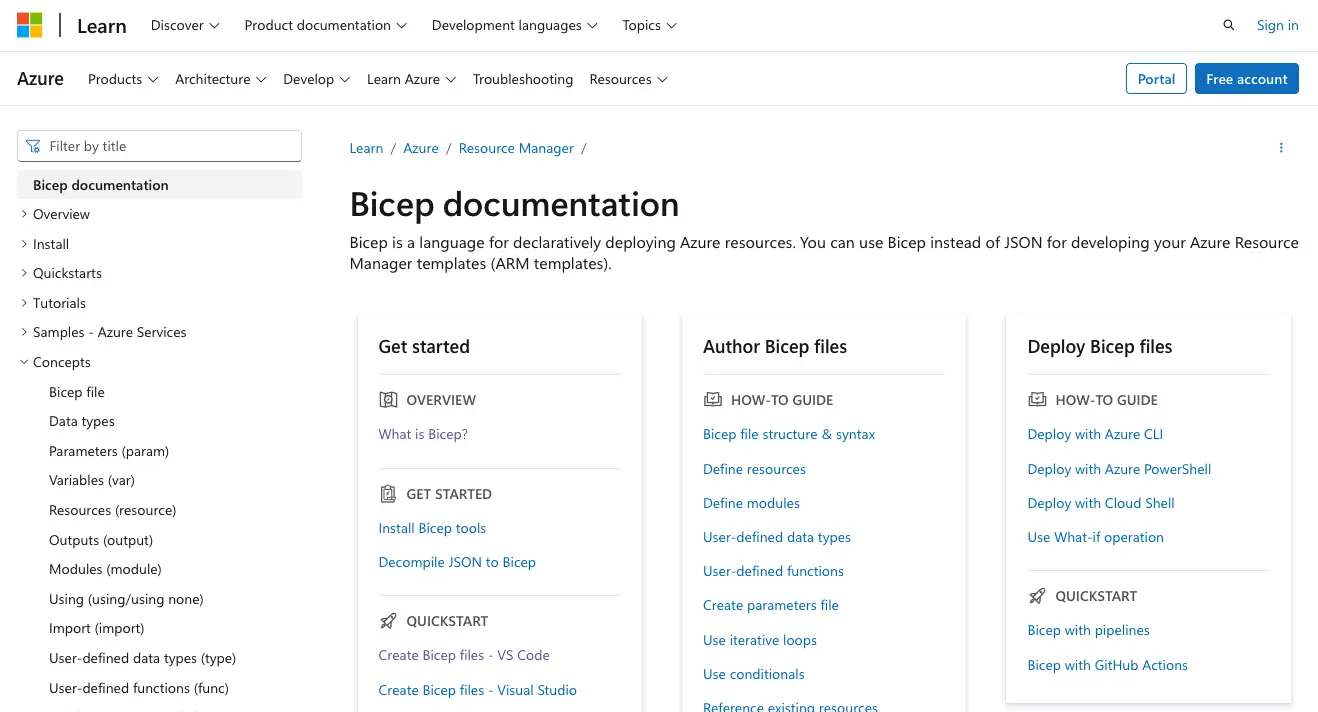Open Parameters (param) in sidebar
This screenshot has width=1318, height=712.
click(109, 451)
